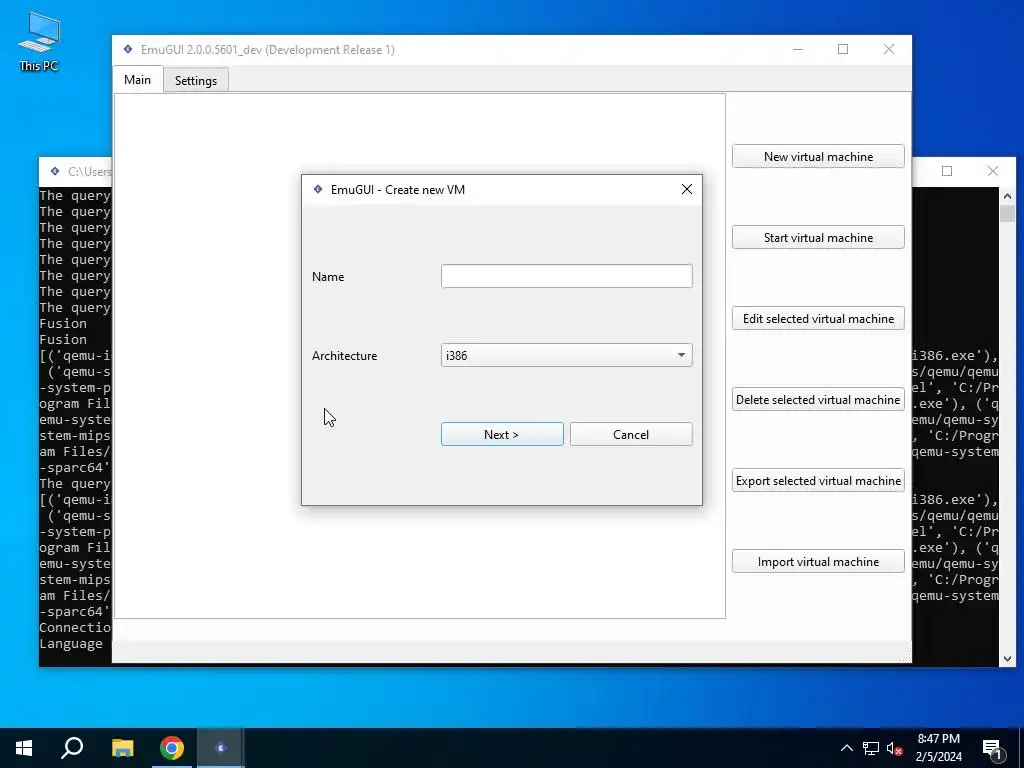The image size is (1024, 768).
Task: Click EmuGUI logo in main title bar
Action: tap(128, 50)
